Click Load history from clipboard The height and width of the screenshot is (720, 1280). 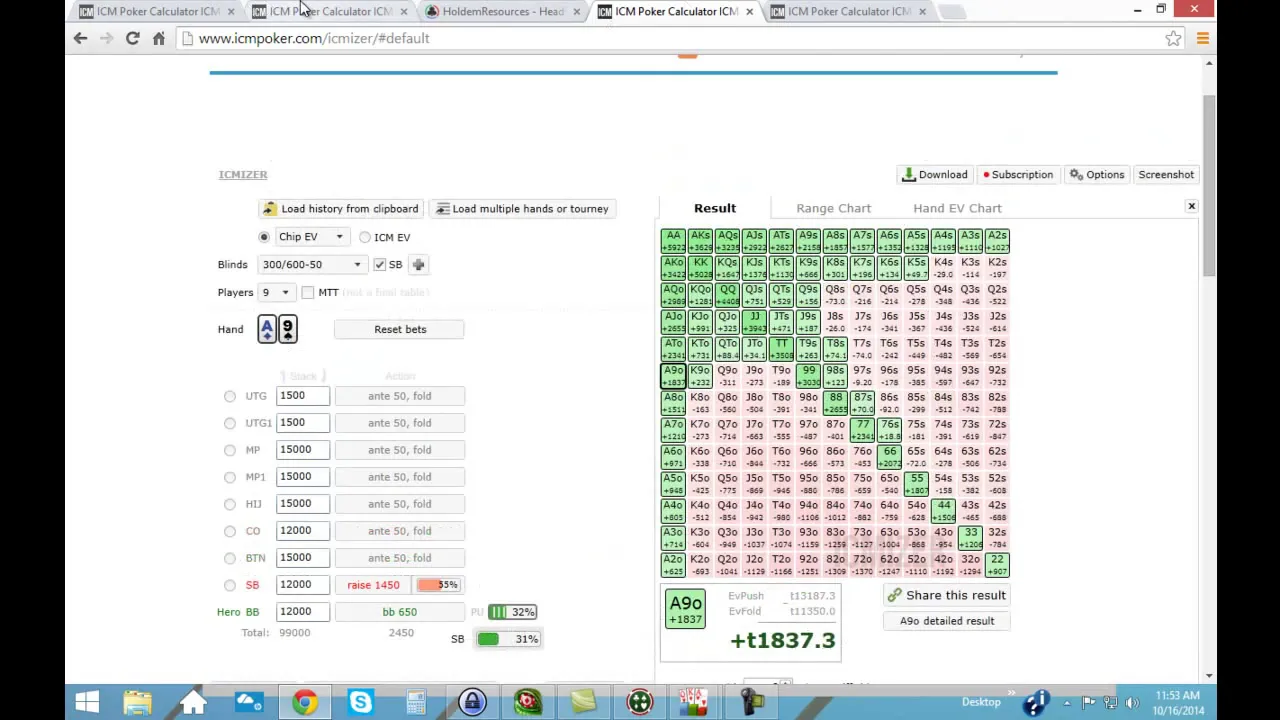tap(341, 208)
